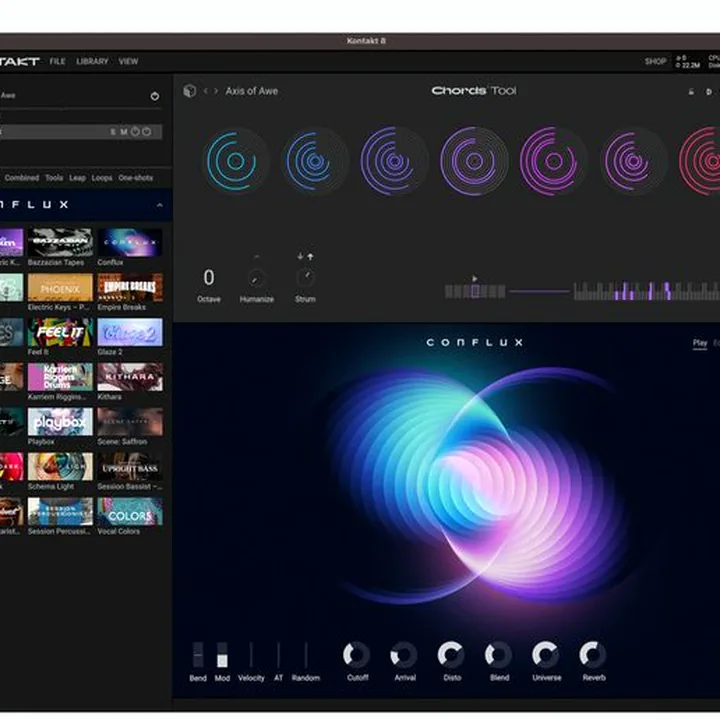Filter library by Tools

click(x=54, y=178)
